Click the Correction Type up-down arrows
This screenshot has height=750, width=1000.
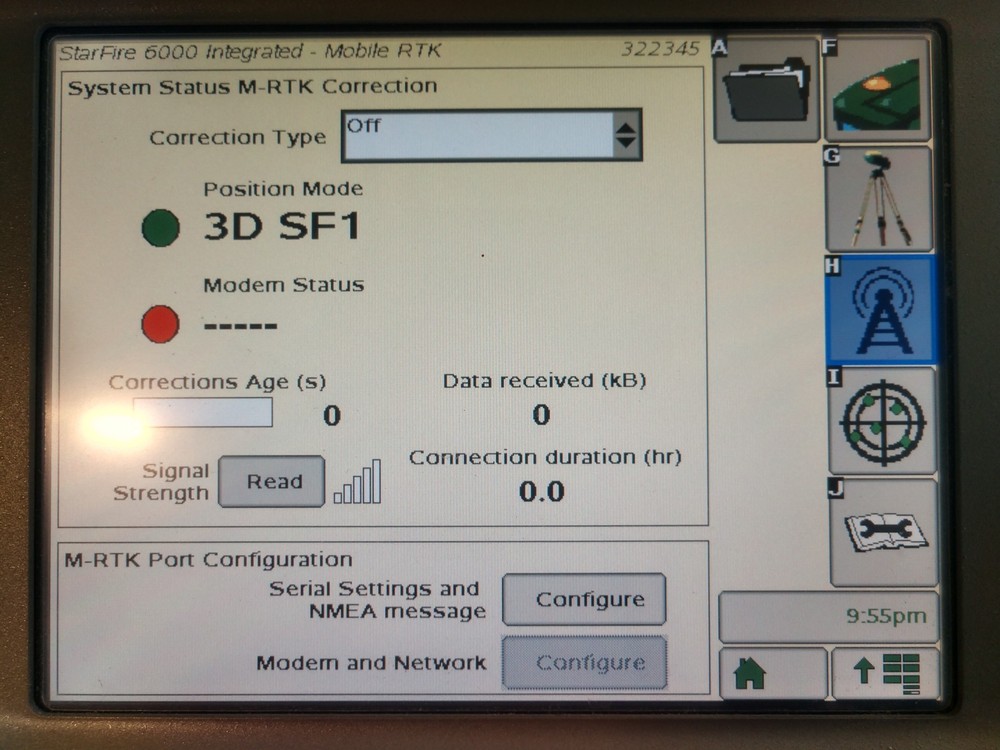tap(626, 135)
